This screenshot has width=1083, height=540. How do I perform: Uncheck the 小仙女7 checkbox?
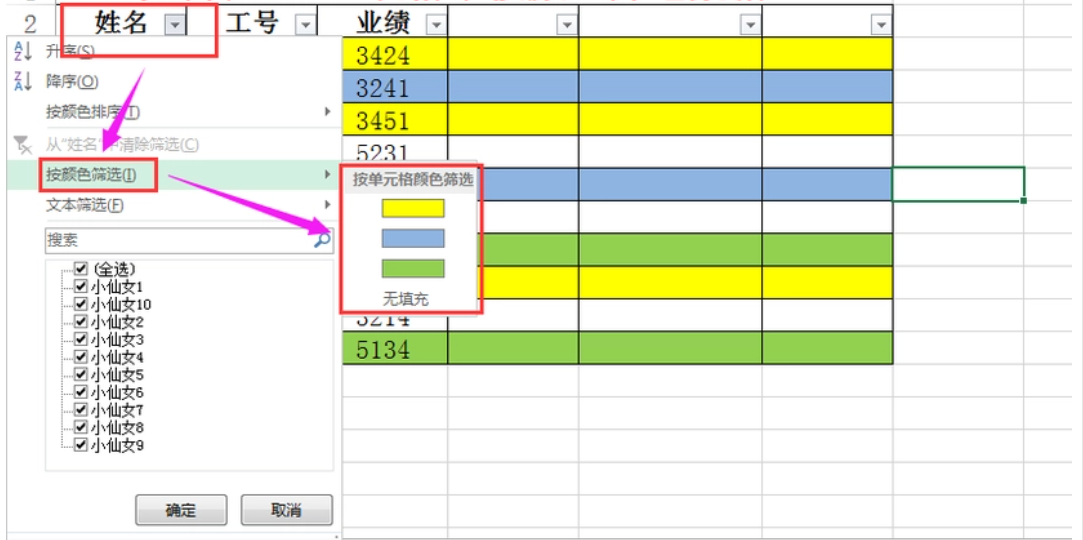click(81, 410)
